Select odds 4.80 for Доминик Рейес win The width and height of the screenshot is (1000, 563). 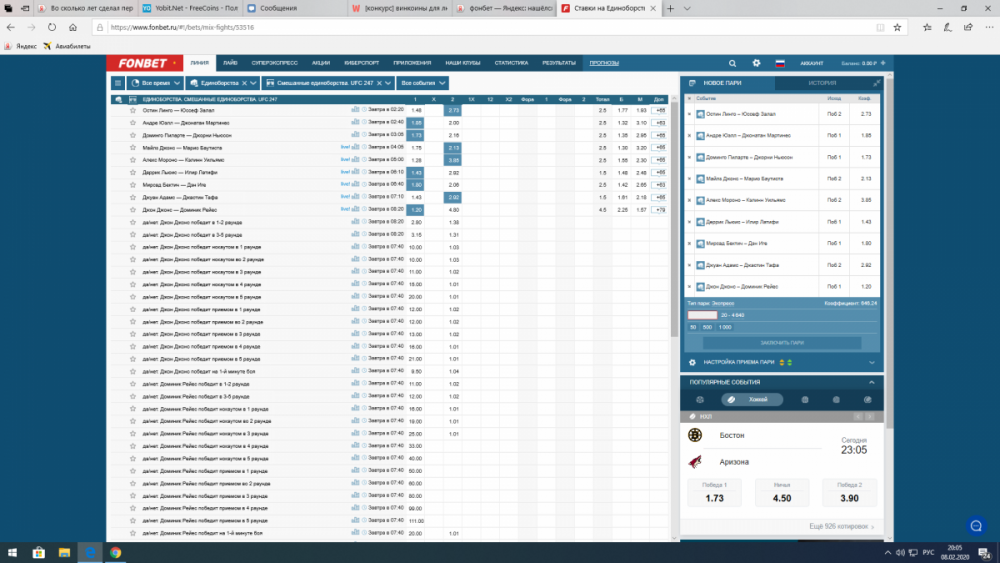click(x=453, y=210)
